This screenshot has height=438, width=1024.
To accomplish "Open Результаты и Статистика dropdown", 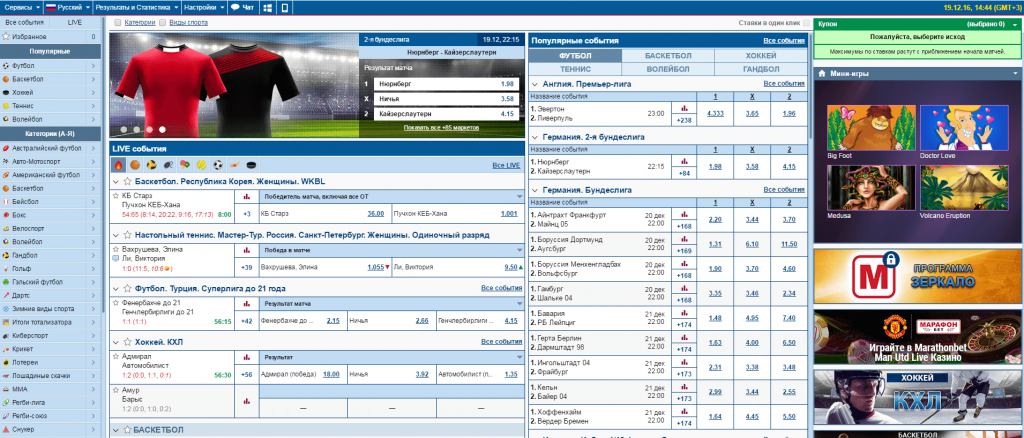I will [x=136, y=8].
